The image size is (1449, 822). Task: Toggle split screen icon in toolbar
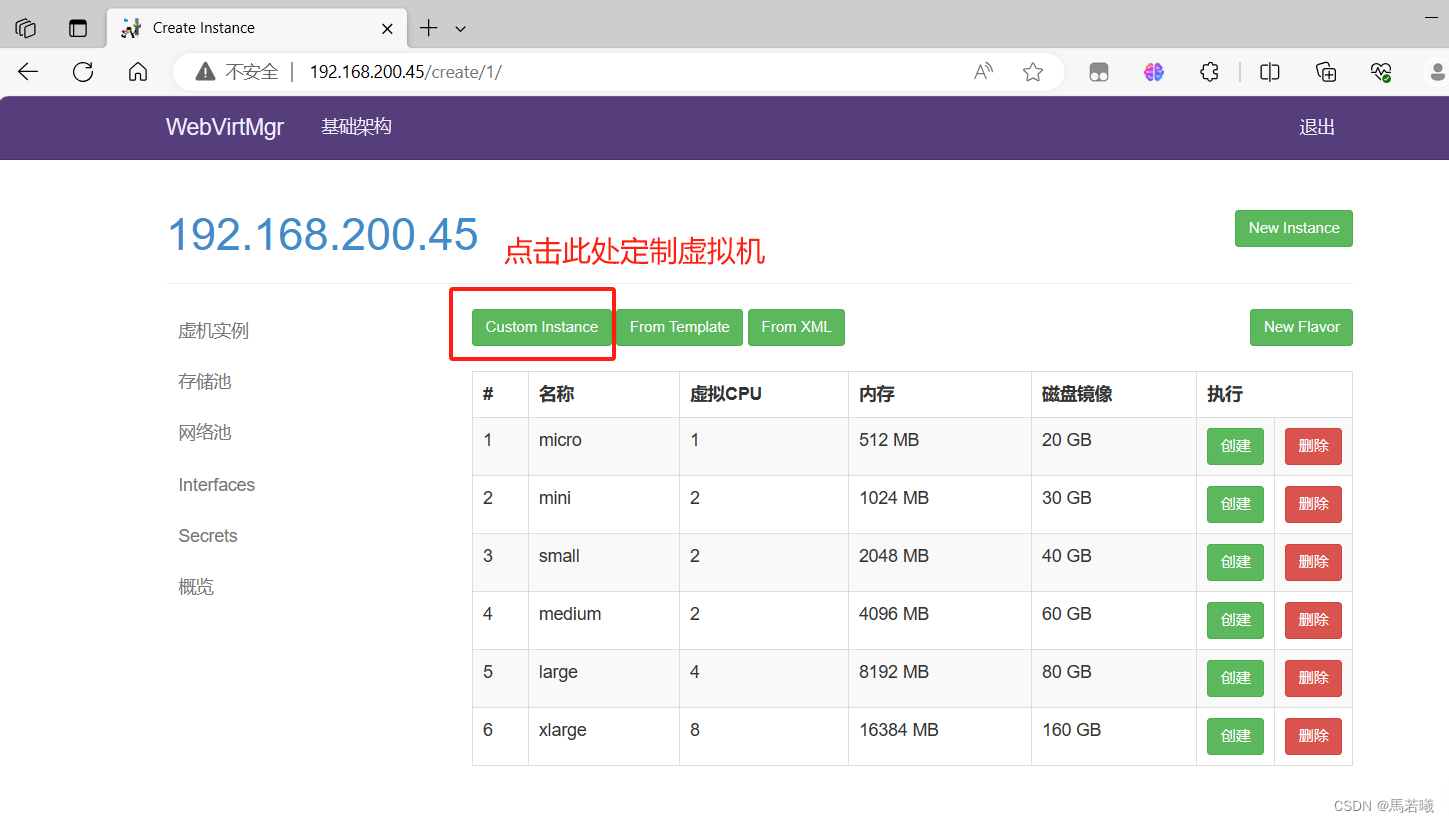1270,72
